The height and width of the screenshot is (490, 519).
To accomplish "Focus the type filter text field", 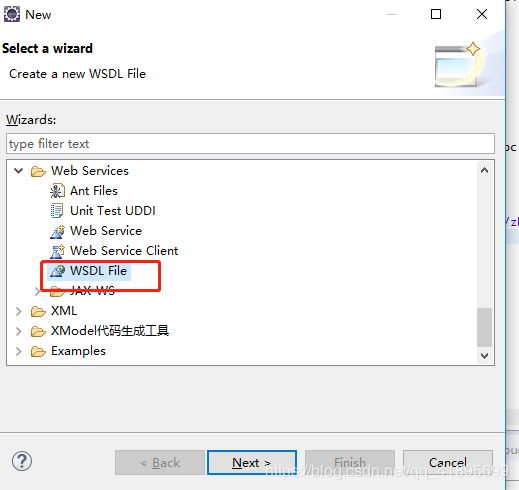I will click(x=250, y=144).
